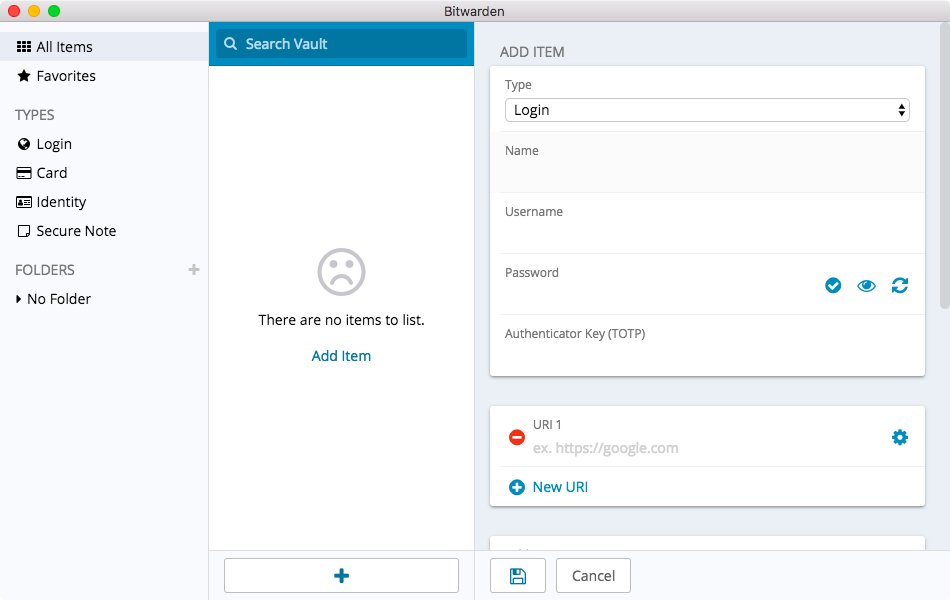
Task: Add a folder with the plus icon
Action: (194, 270)
